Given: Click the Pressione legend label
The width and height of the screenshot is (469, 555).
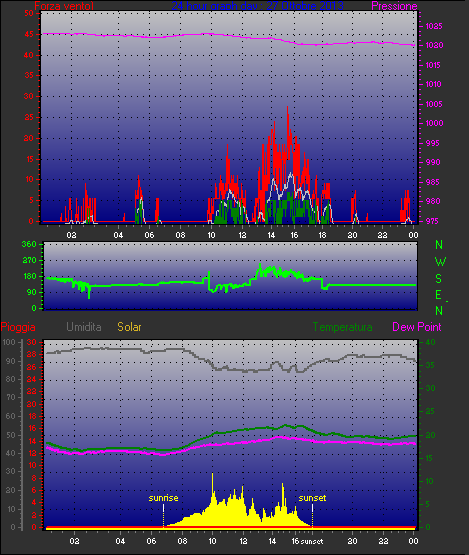Looking at the screenshot, I should pyautogui.click(x=394, y=6).
